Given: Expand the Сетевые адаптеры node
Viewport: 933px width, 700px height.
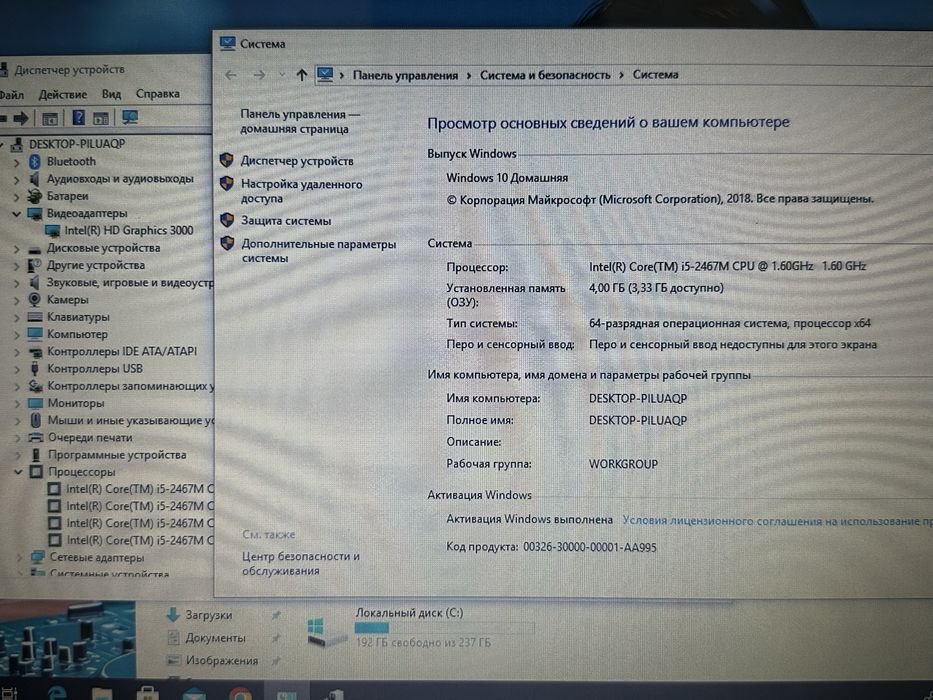Looking at the screenshot, I should click(19, 558).
